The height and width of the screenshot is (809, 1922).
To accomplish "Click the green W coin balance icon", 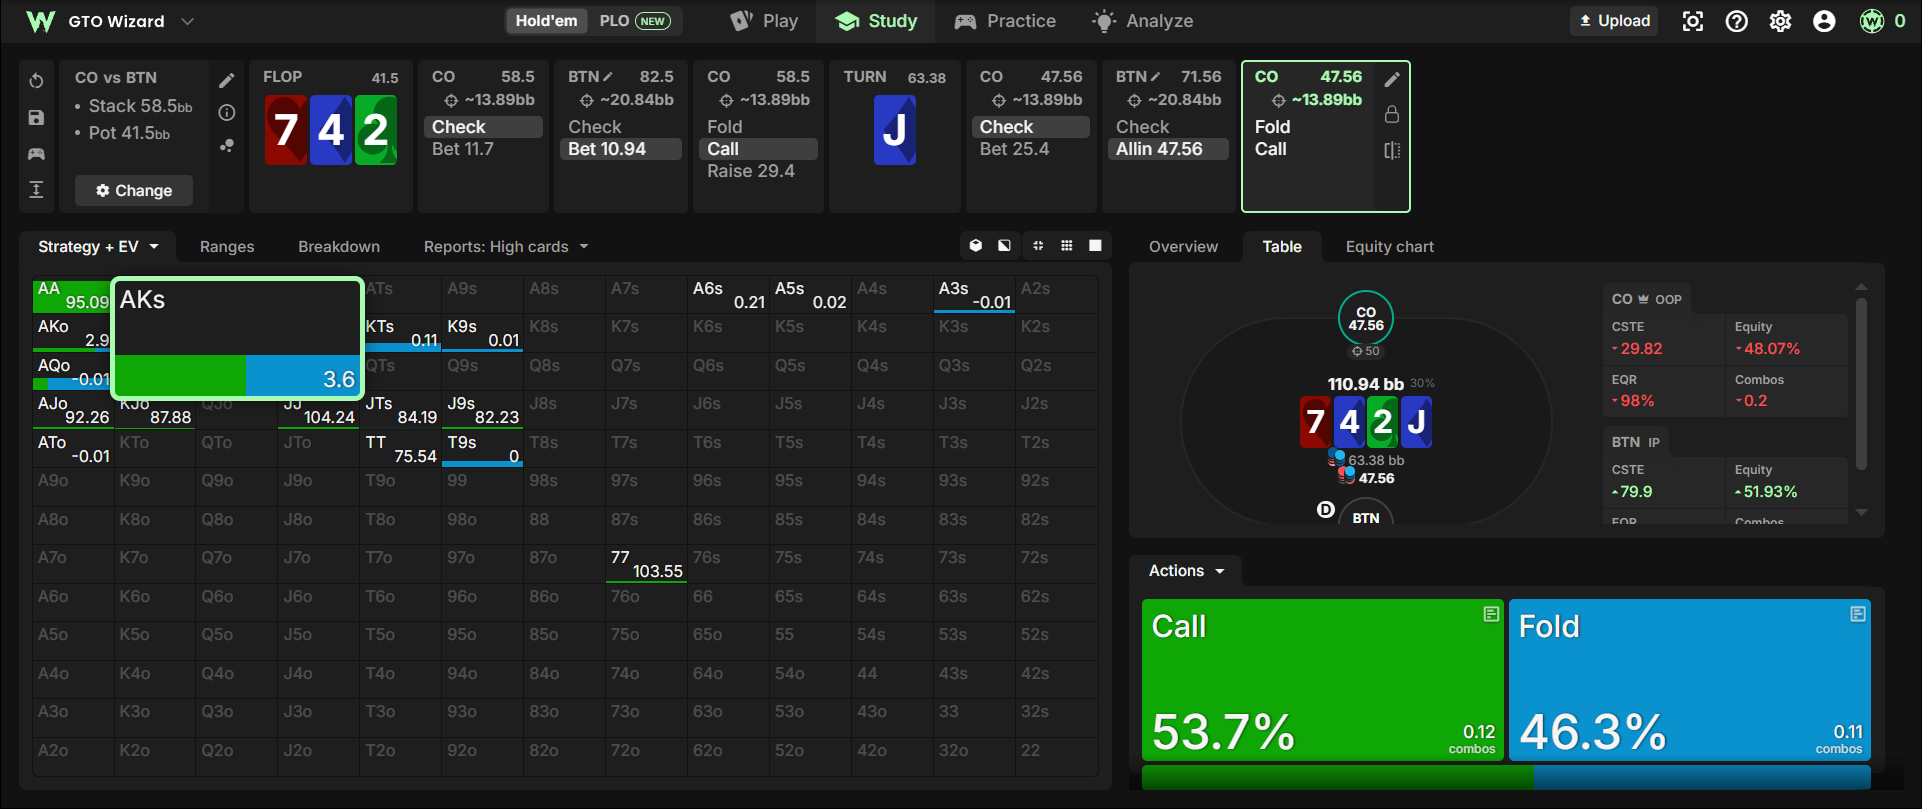I will click(1872, 21).
